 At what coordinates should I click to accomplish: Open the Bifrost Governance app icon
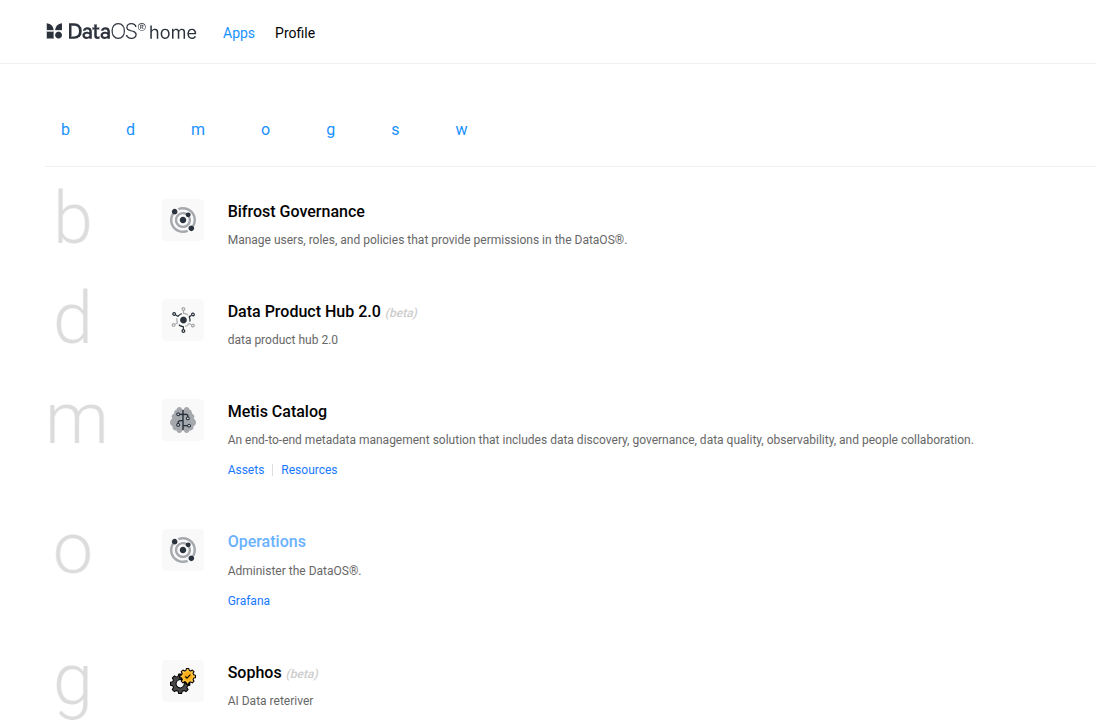pyautogui.click(x=183, y=220)
